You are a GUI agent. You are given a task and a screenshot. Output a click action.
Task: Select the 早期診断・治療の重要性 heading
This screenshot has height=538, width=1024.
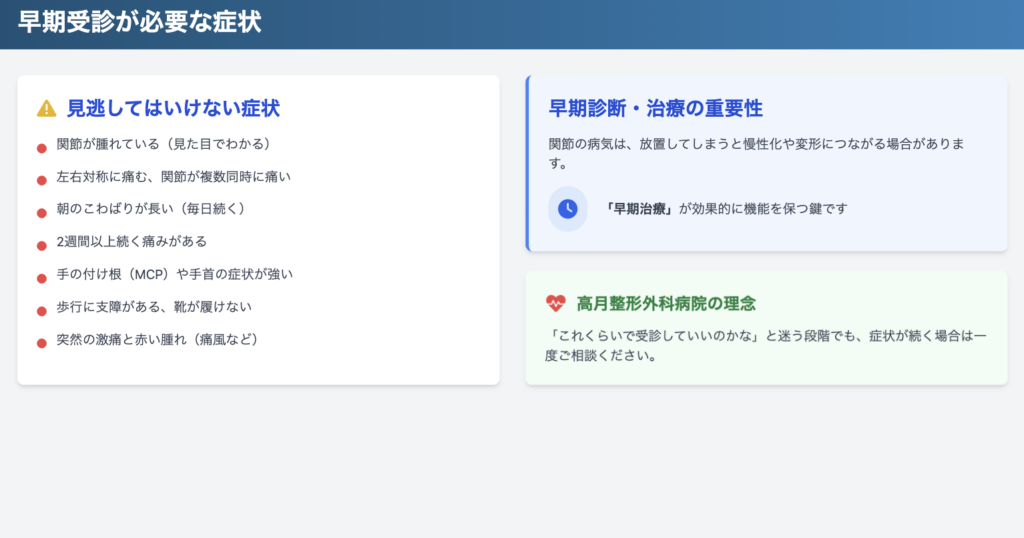(655, 108)
